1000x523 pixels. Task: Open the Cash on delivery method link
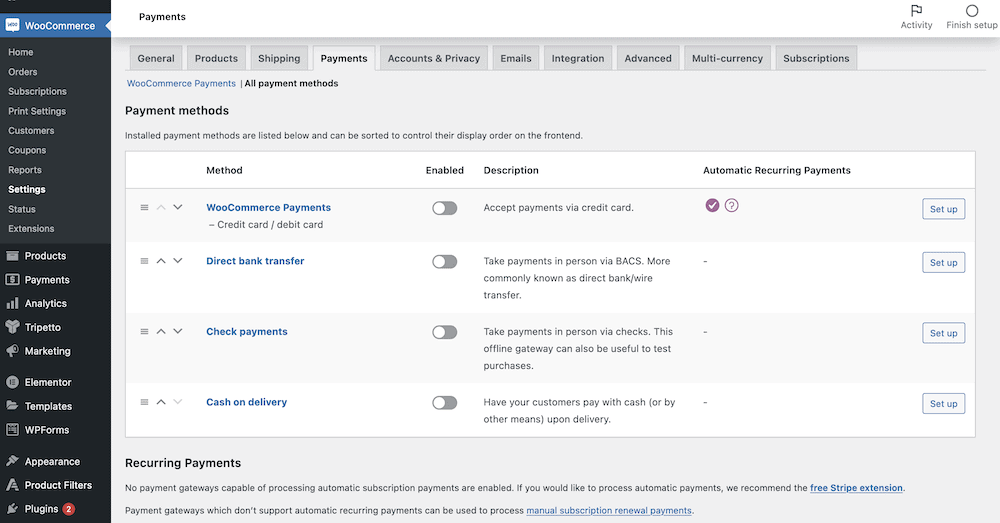click(x=246, y=402)
